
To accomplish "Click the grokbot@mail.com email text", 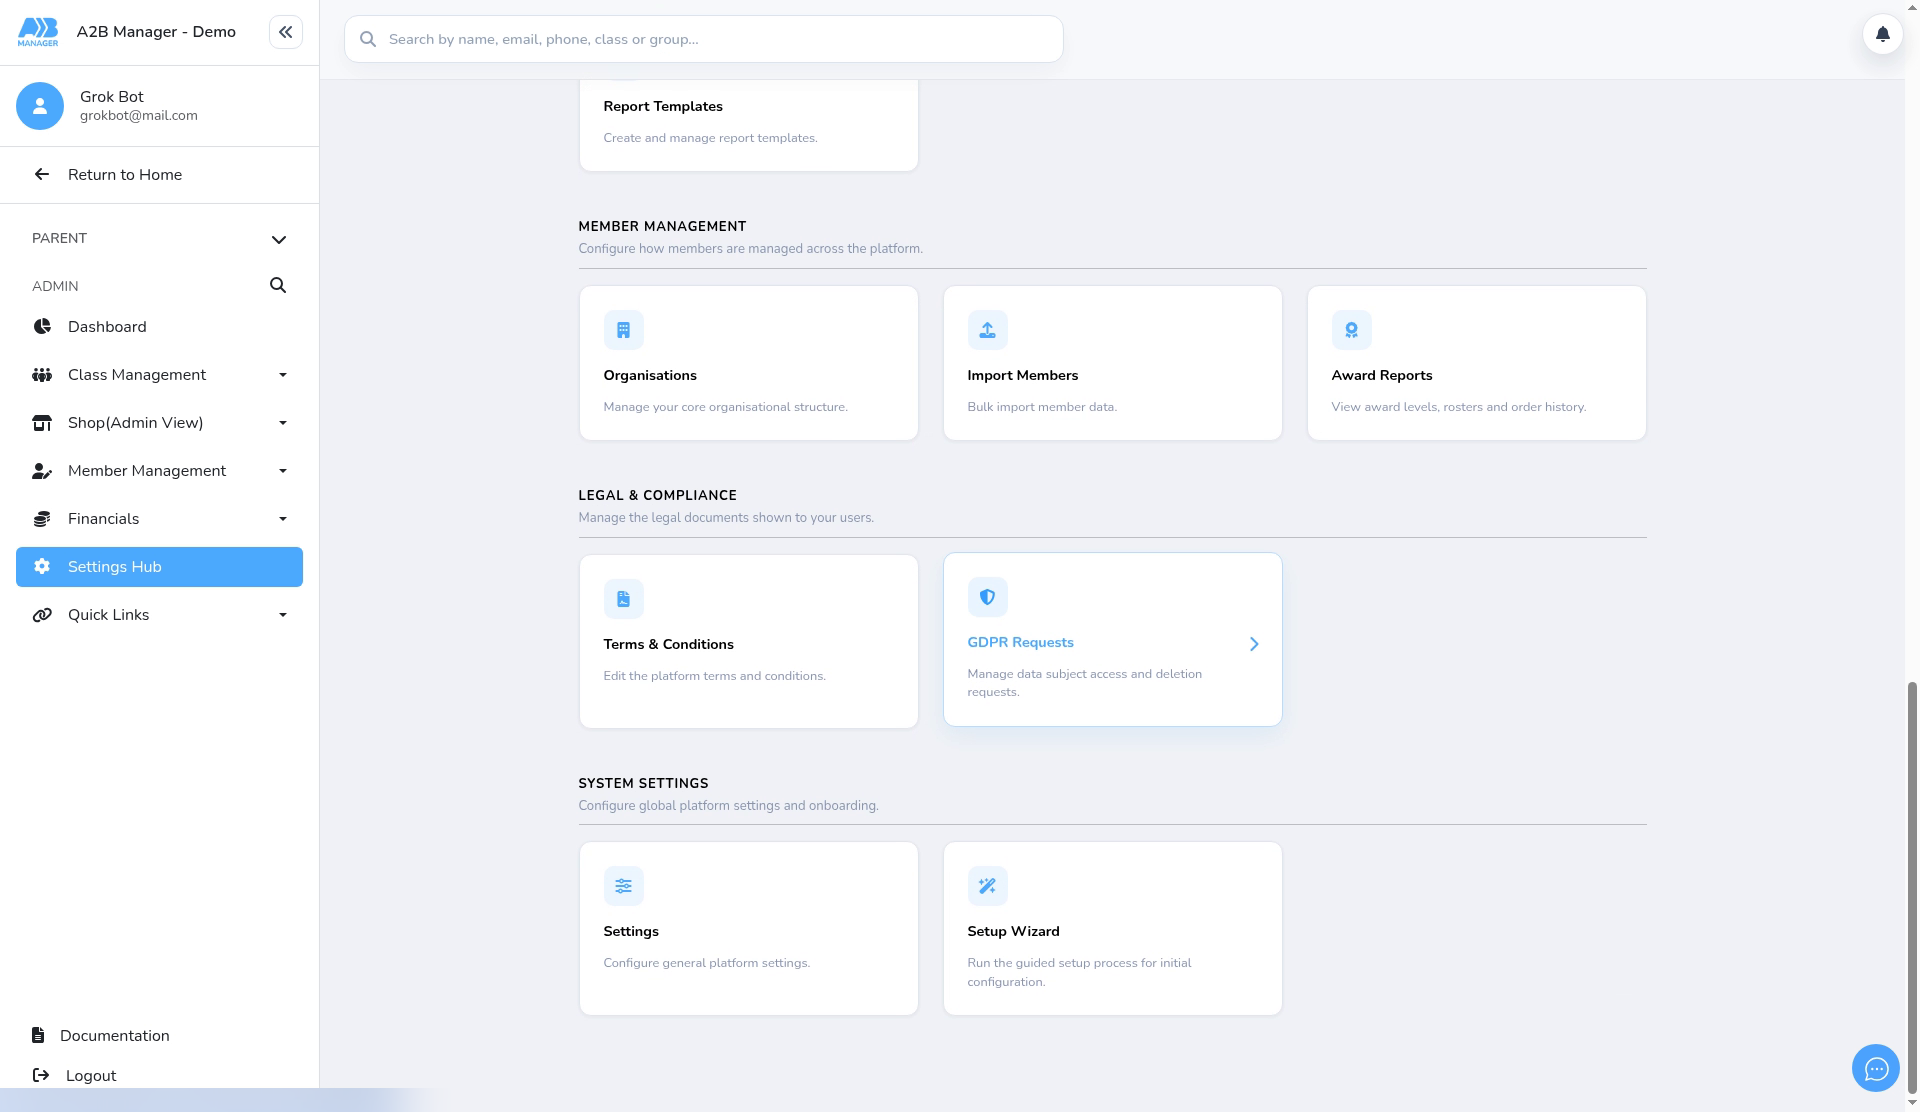I will 139,116.
